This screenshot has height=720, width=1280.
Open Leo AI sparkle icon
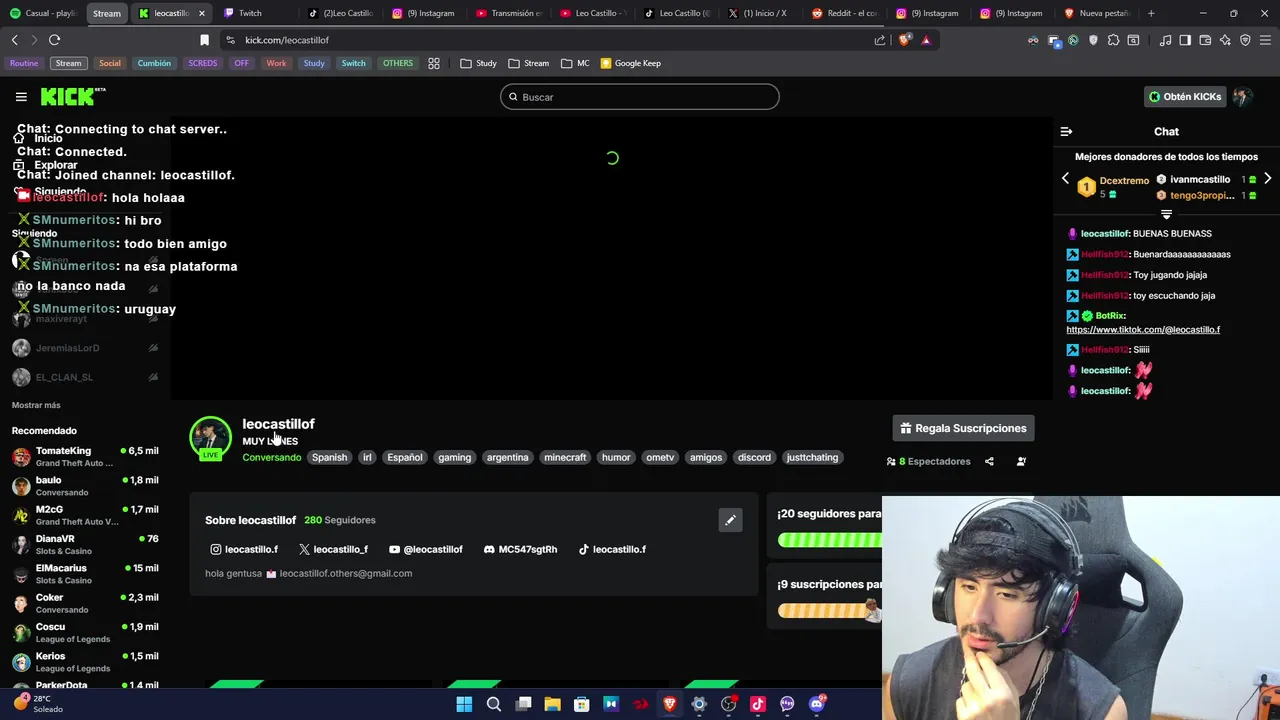click(x=1225, y=40)
